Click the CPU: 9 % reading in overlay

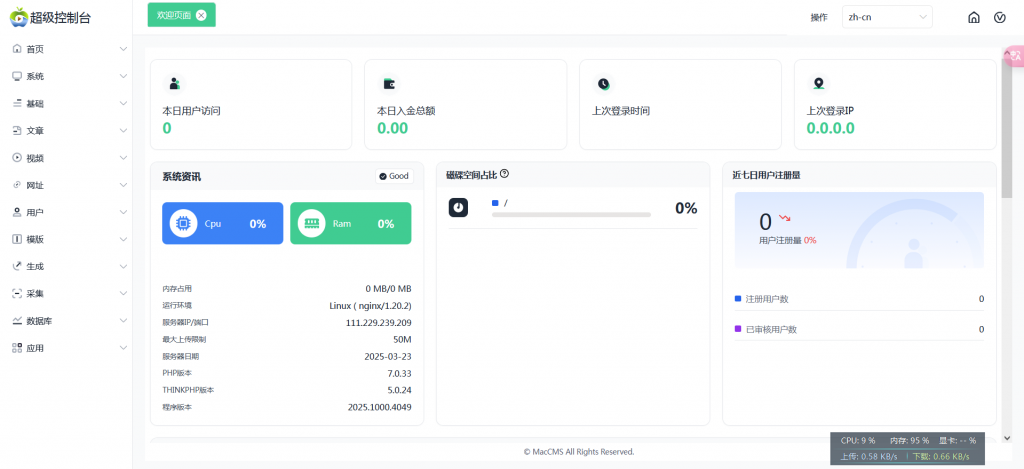coord(857,441)
